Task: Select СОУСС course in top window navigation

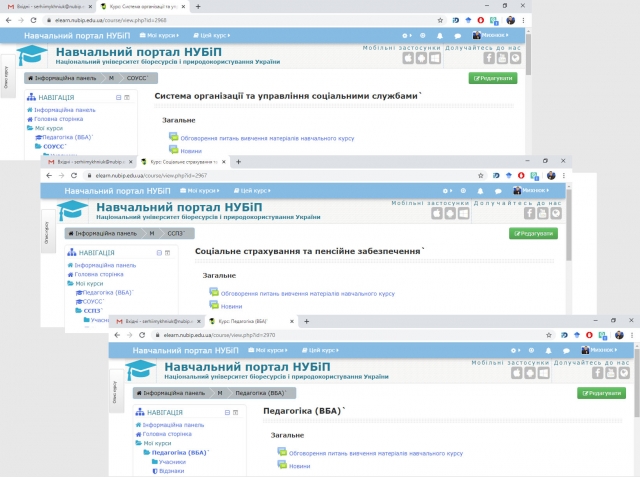Action: click(55, 146)
